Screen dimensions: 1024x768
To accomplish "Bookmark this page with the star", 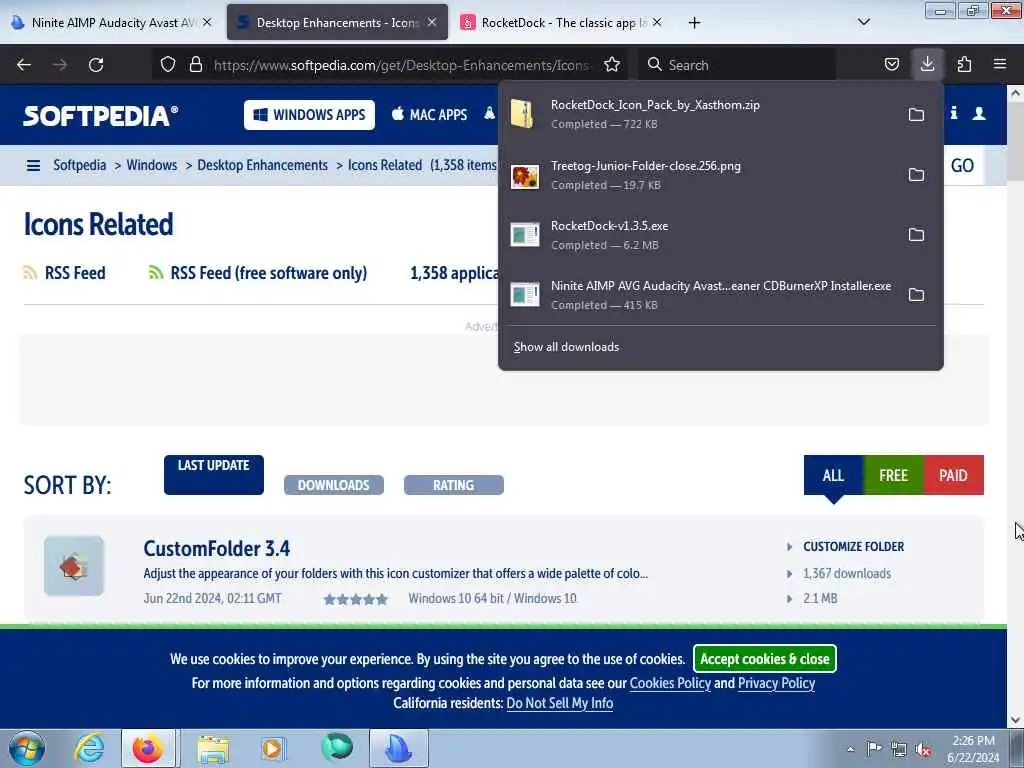I will 612,65.
